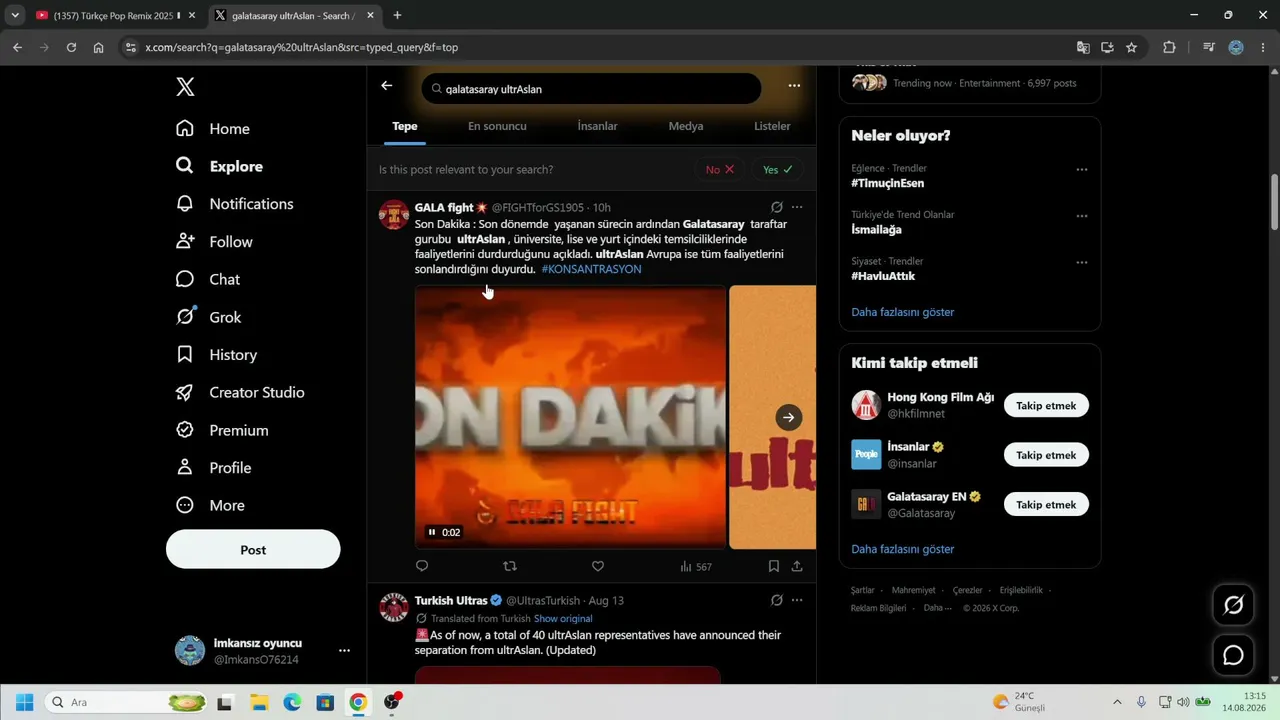Open the floating messages button
The height and width of the screenshot is (720, 1280).
tap(1234, 655)
